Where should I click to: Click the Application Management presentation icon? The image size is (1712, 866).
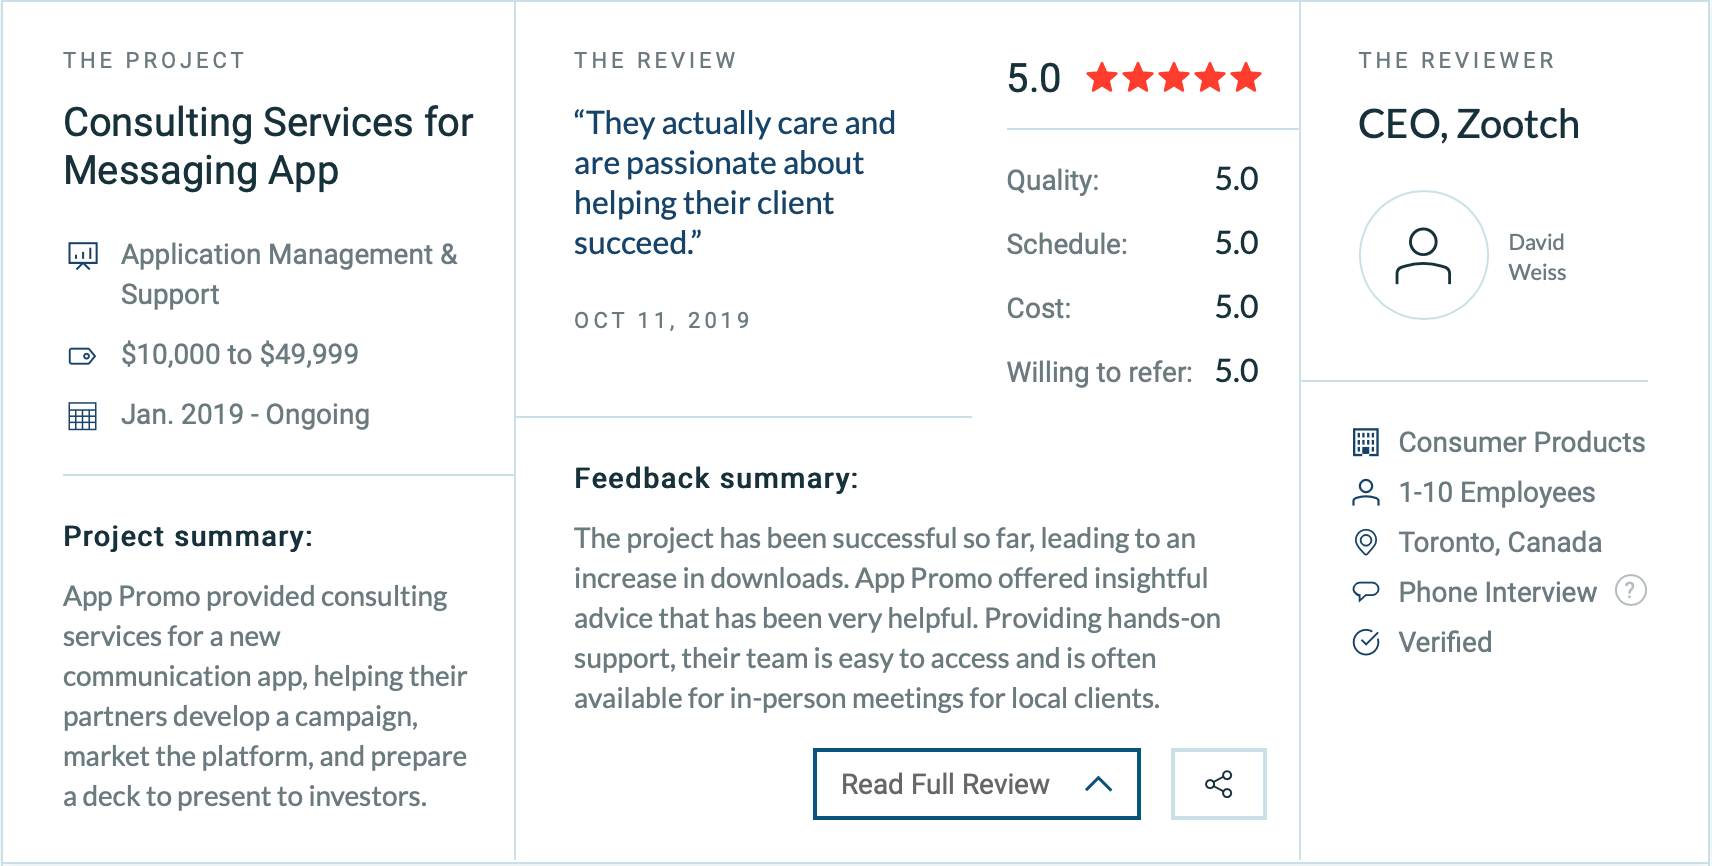point(82,255)
